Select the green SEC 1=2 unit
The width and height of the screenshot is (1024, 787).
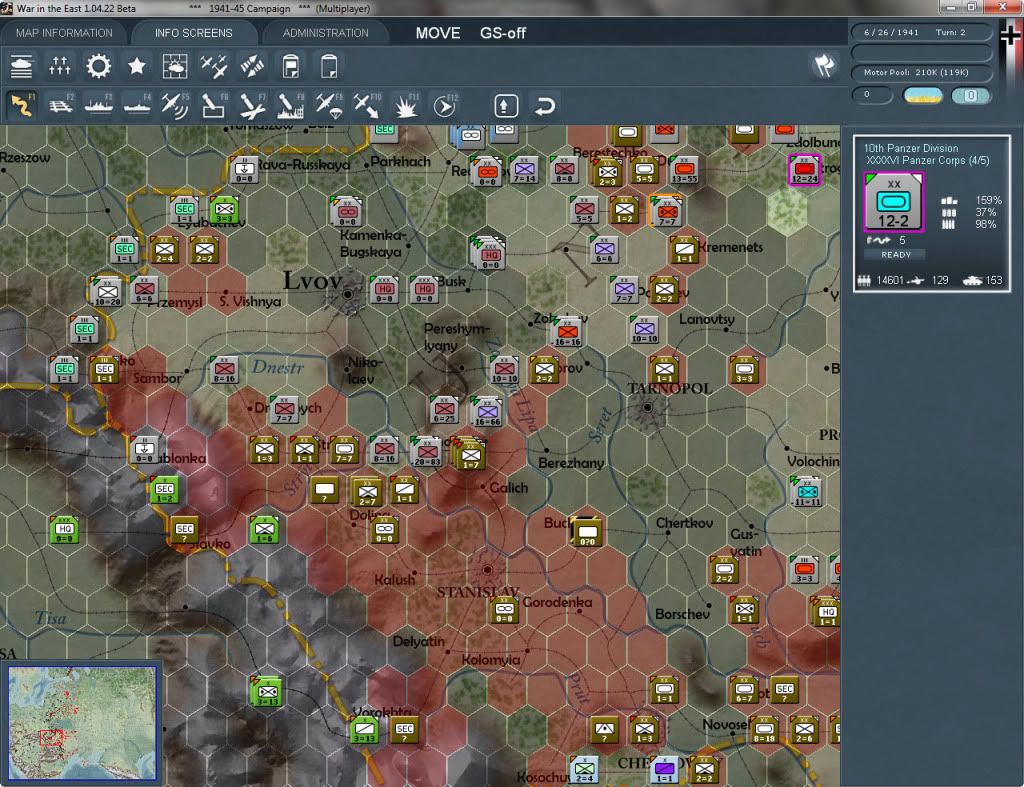click(x=164, y=490)
